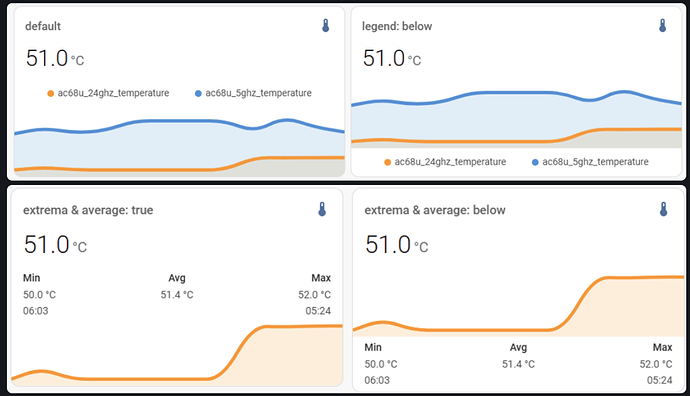Click thermometer icon on legend: below card
Image resolution: width=690 pixels, height=396 pixels.
coord(663,26)
